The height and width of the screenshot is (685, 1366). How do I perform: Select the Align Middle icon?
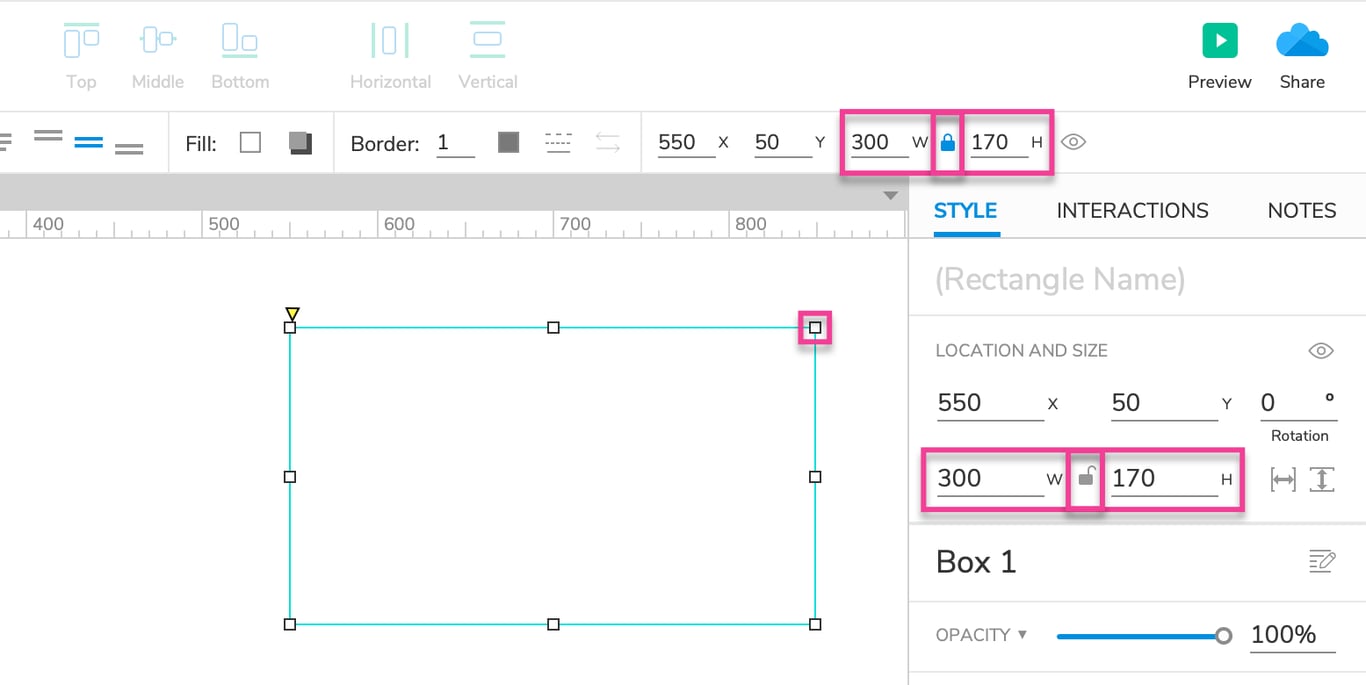coord(158,41)
